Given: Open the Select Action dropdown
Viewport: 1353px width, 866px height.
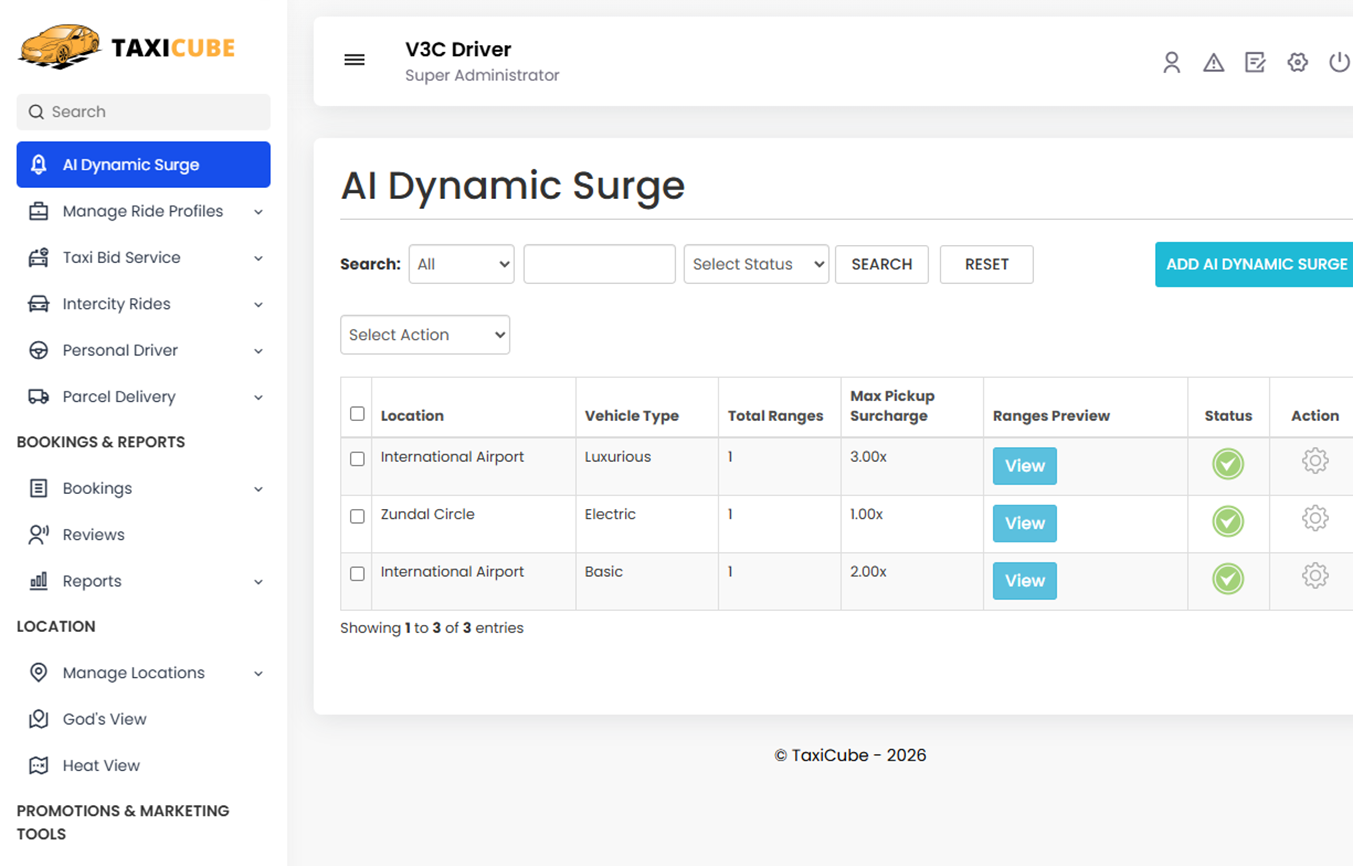Looking at the screenshot, I should pos(425,335).
